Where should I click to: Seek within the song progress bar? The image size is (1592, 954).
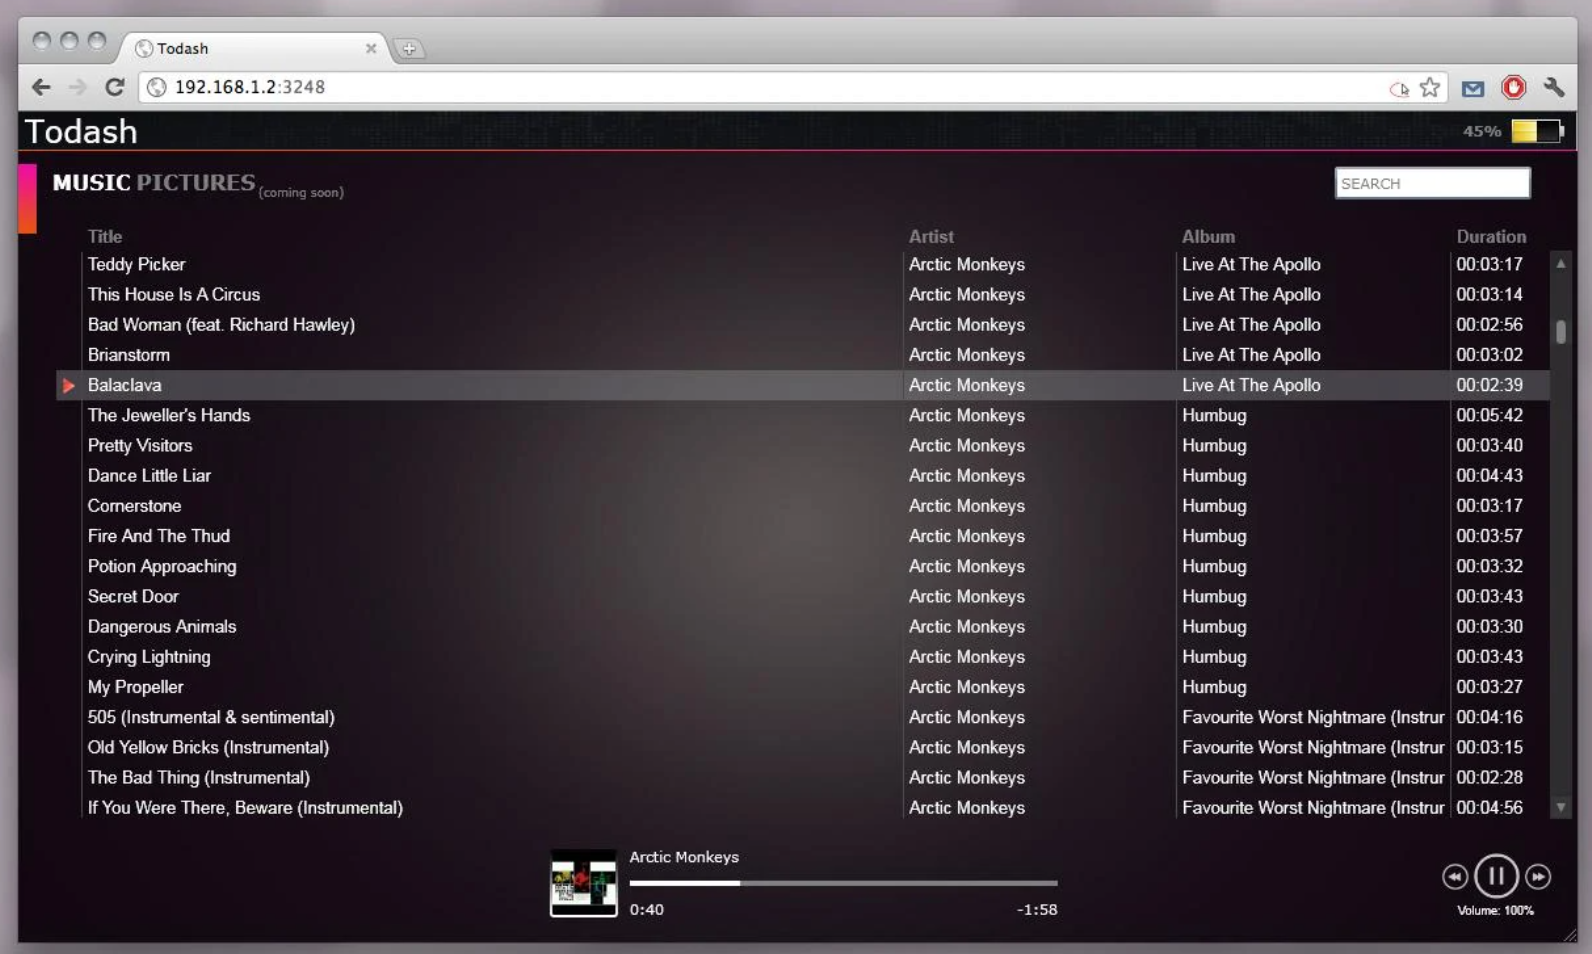(843, 883)
